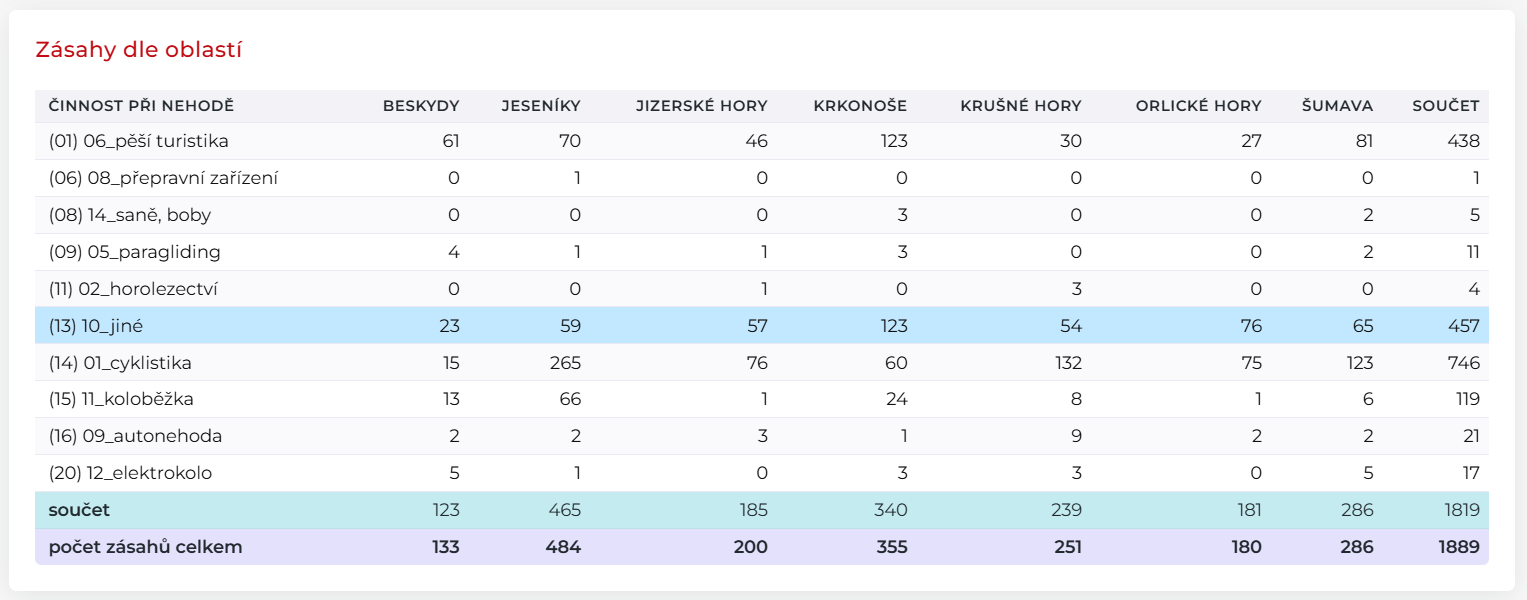Click the Krkonoše column header
Screen dimensions: 1527x600
tap(860, 106)
